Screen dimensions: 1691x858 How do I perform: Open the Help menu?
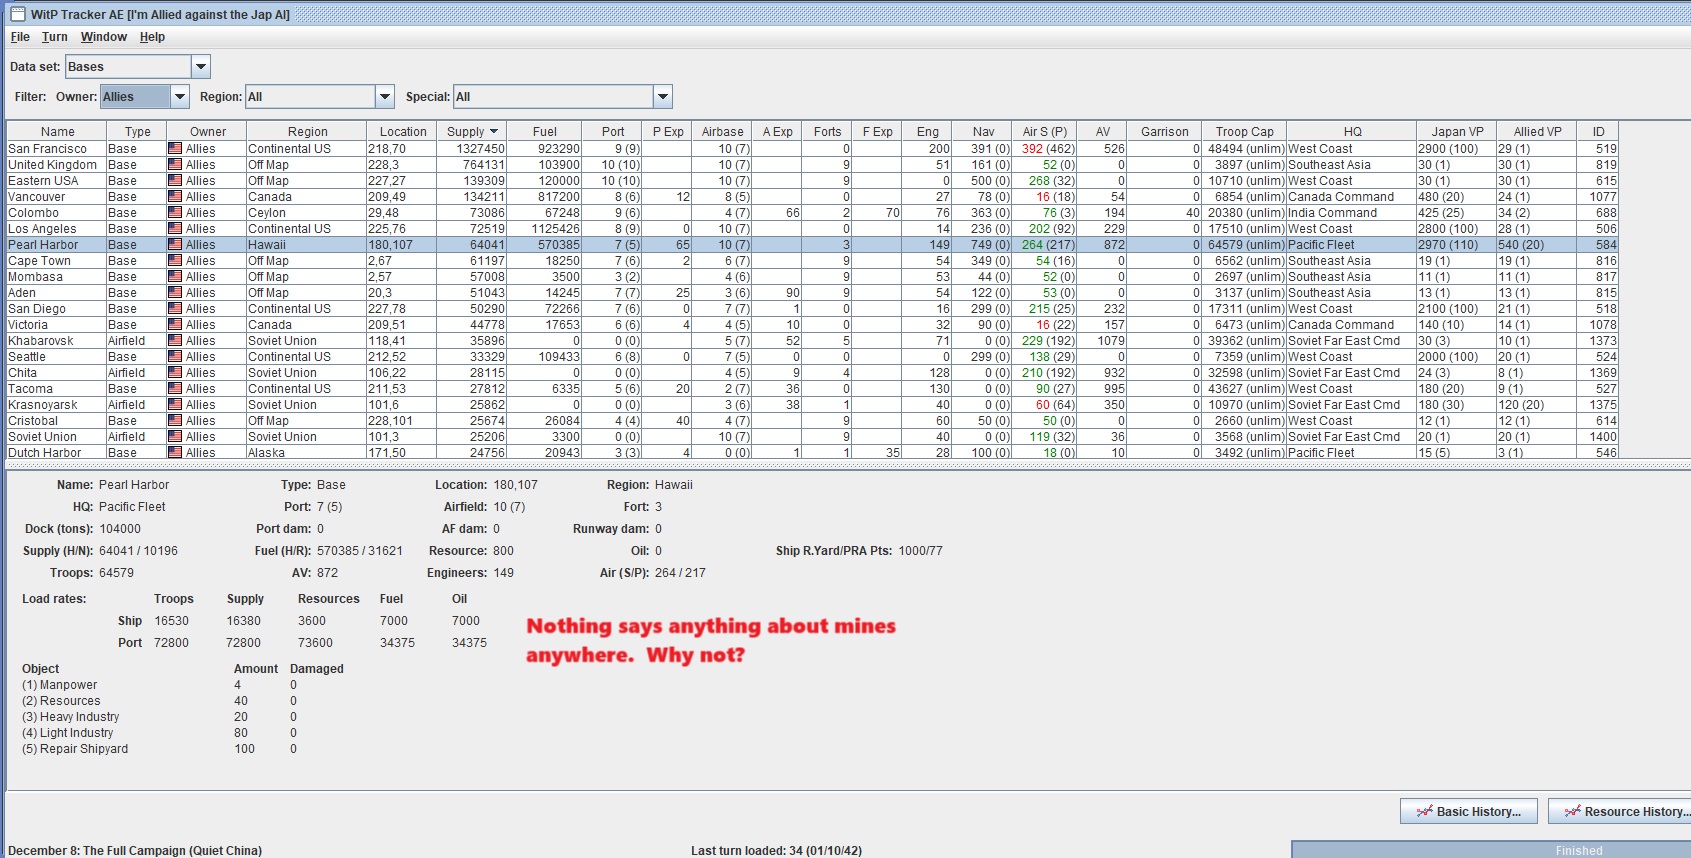152,37
